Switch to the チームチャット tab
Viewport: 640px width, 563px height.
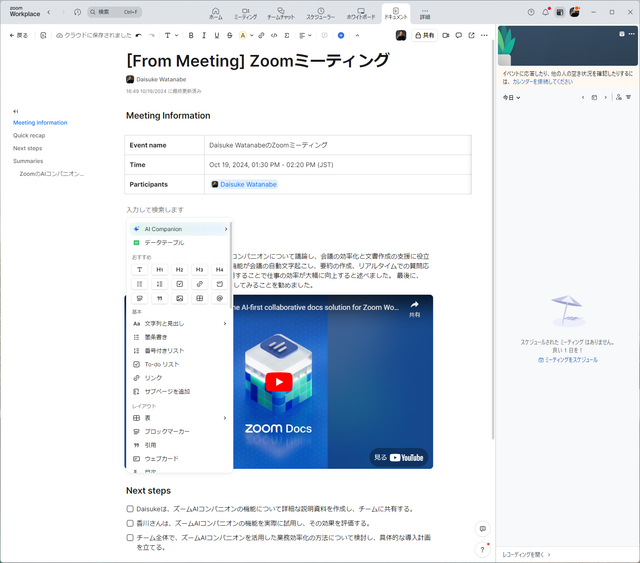tap(281, 13)
